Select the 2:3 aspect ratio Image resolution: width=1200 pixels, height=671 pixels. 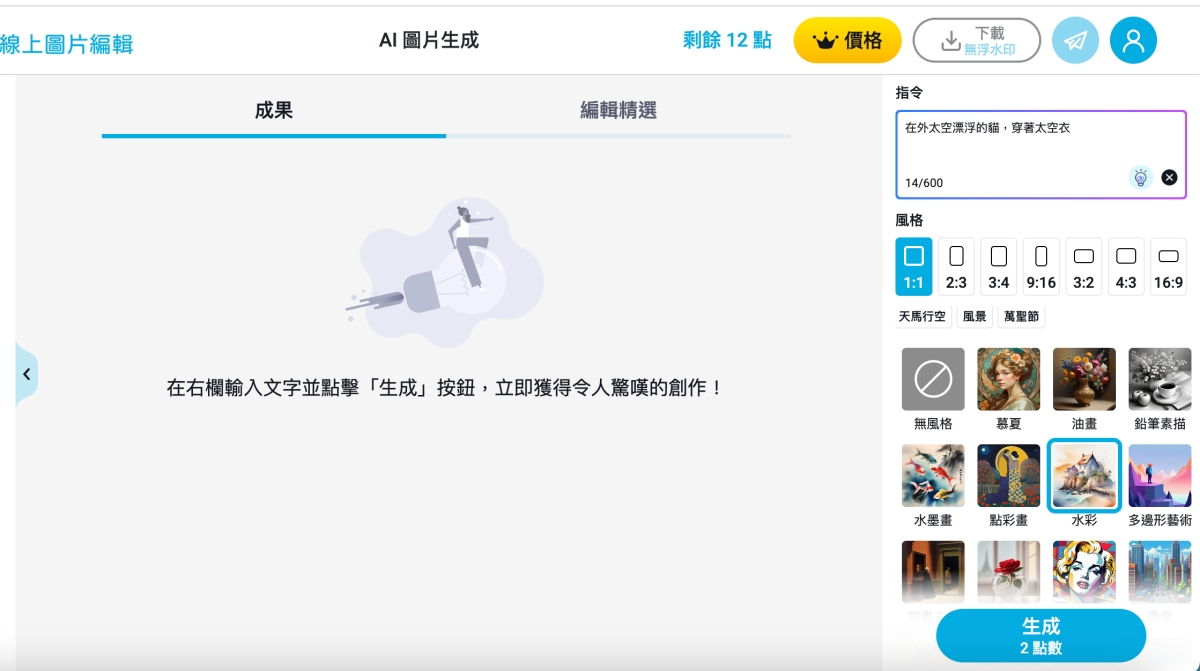click(x=956, y=267)
